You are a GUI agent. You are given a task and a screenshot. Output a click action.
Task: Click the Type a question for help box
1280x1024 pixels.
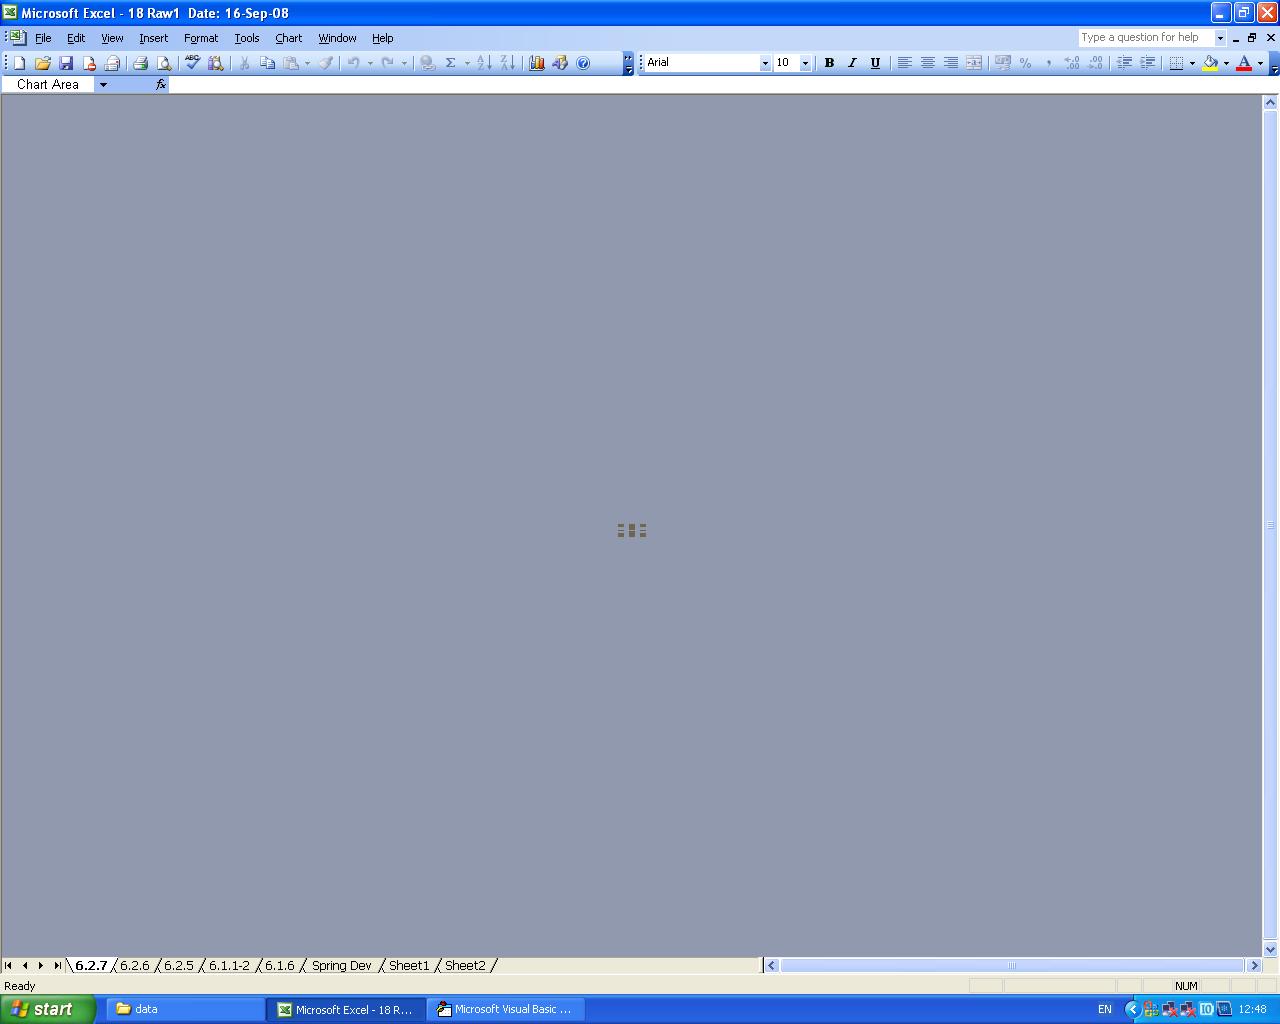point(1145,38)
